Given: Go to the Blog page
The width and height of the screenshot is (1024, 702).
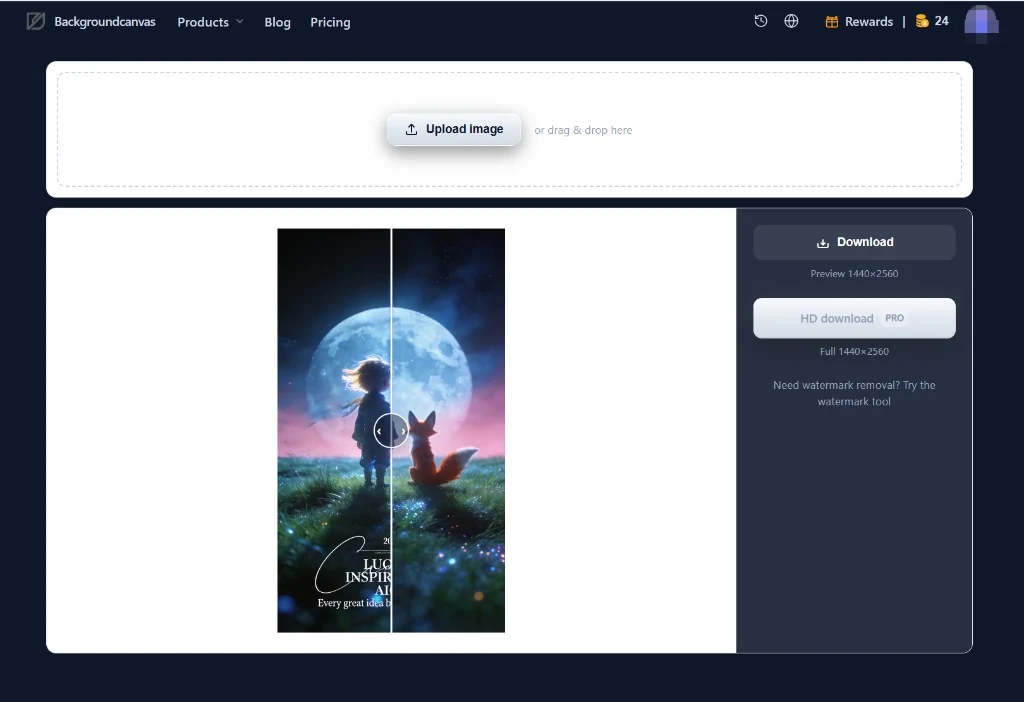Looking at the screenshot, I should (x=278, y=22).
